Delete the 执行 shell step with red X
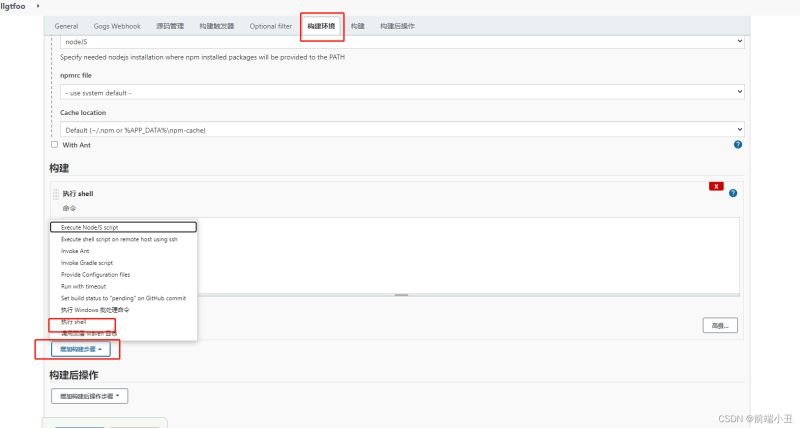The image size is (800, 428). 716,187
